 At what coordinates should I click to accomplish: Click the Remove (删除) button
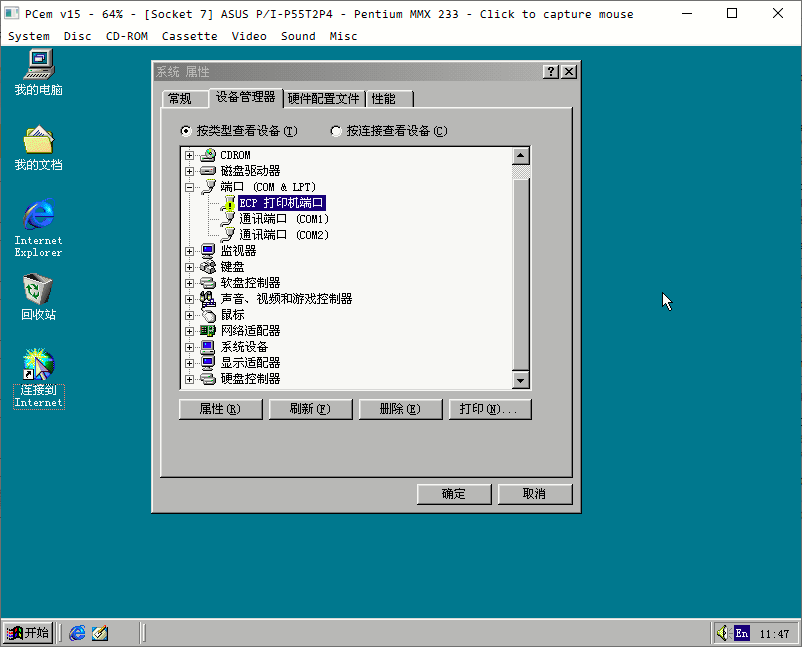coord(400,409)
